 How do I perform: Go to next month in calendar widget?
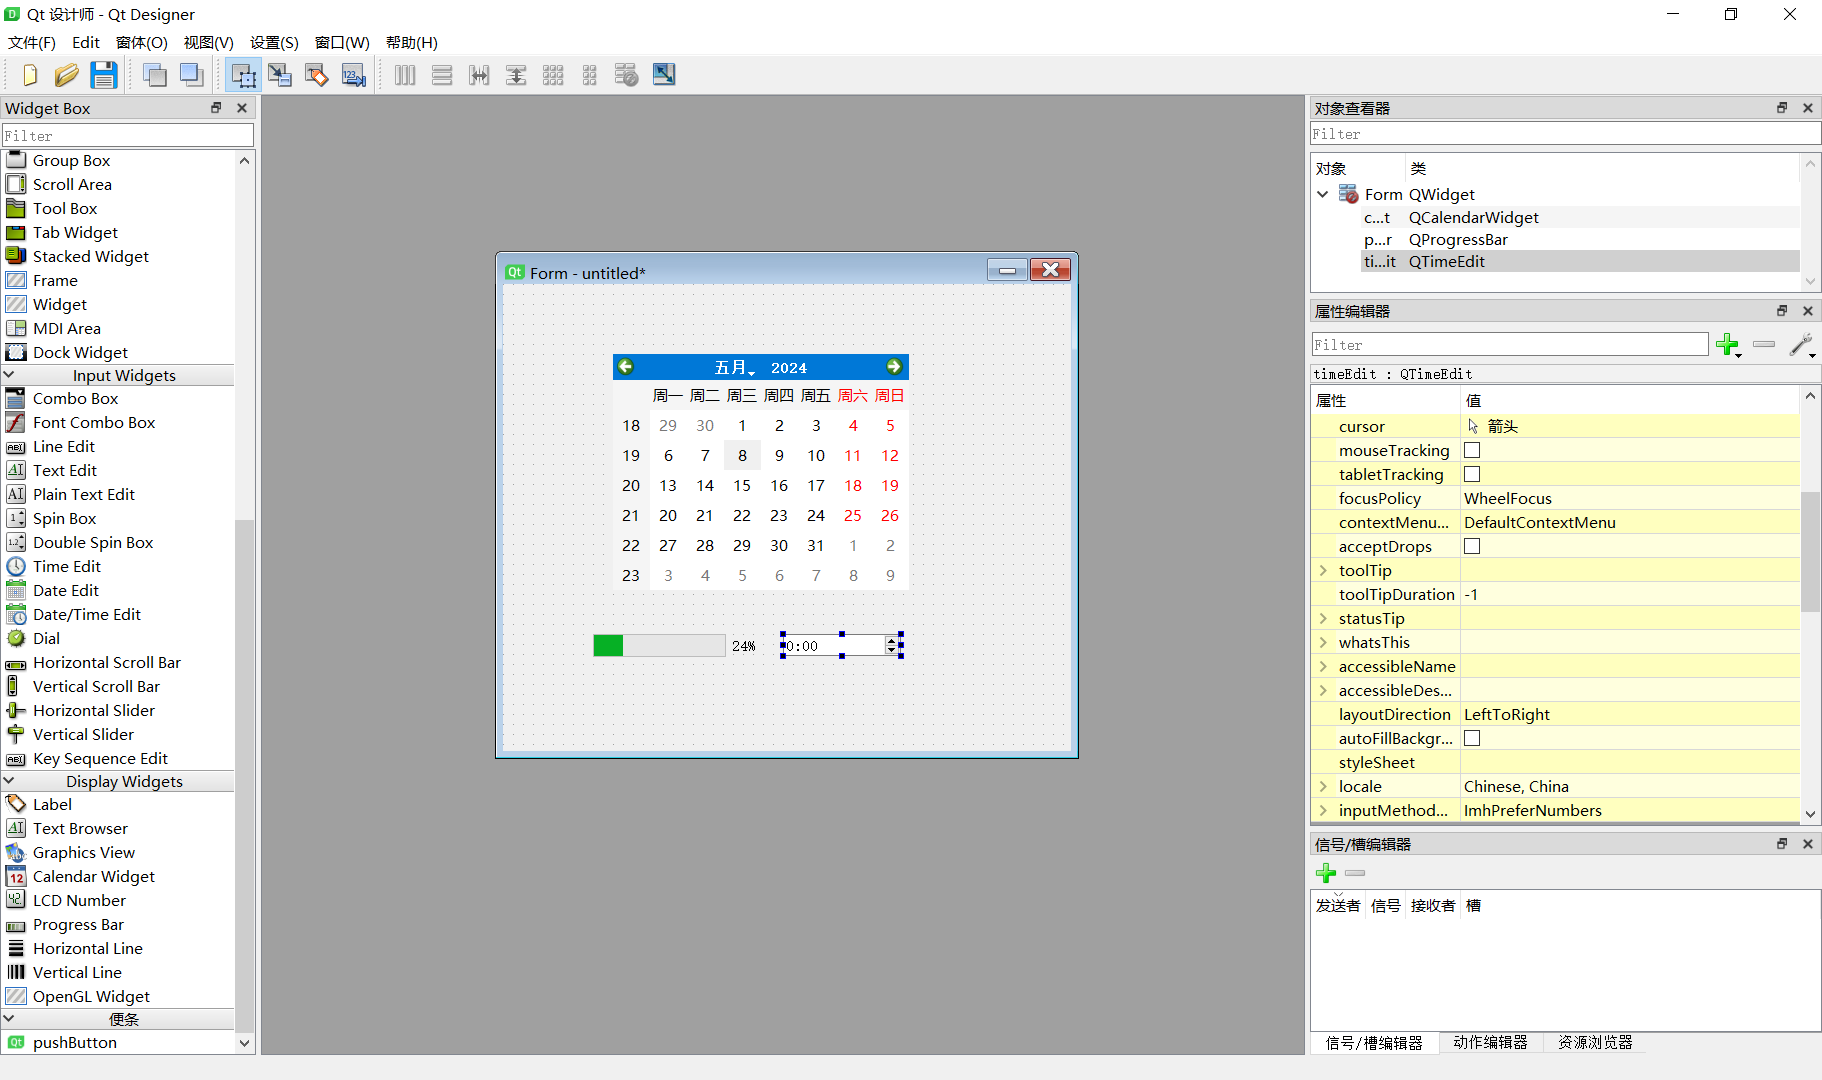point(894,367)
